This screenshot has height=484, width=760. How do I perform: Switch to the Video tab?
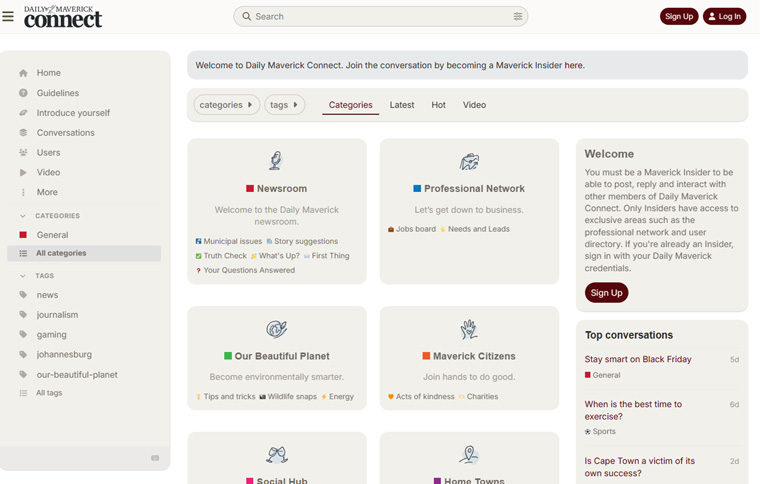point(474,105)
